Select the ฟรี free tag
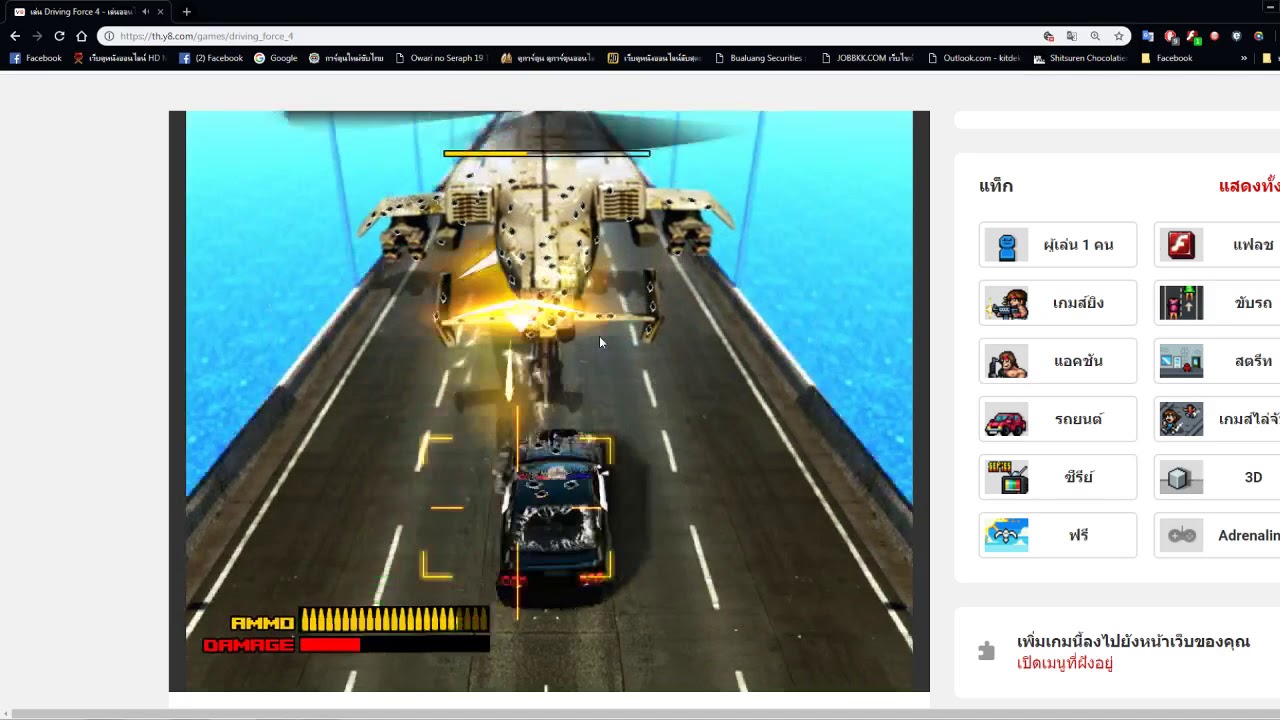The height and width of the screenshot is (720, 1280). [x=1058, y=535]
